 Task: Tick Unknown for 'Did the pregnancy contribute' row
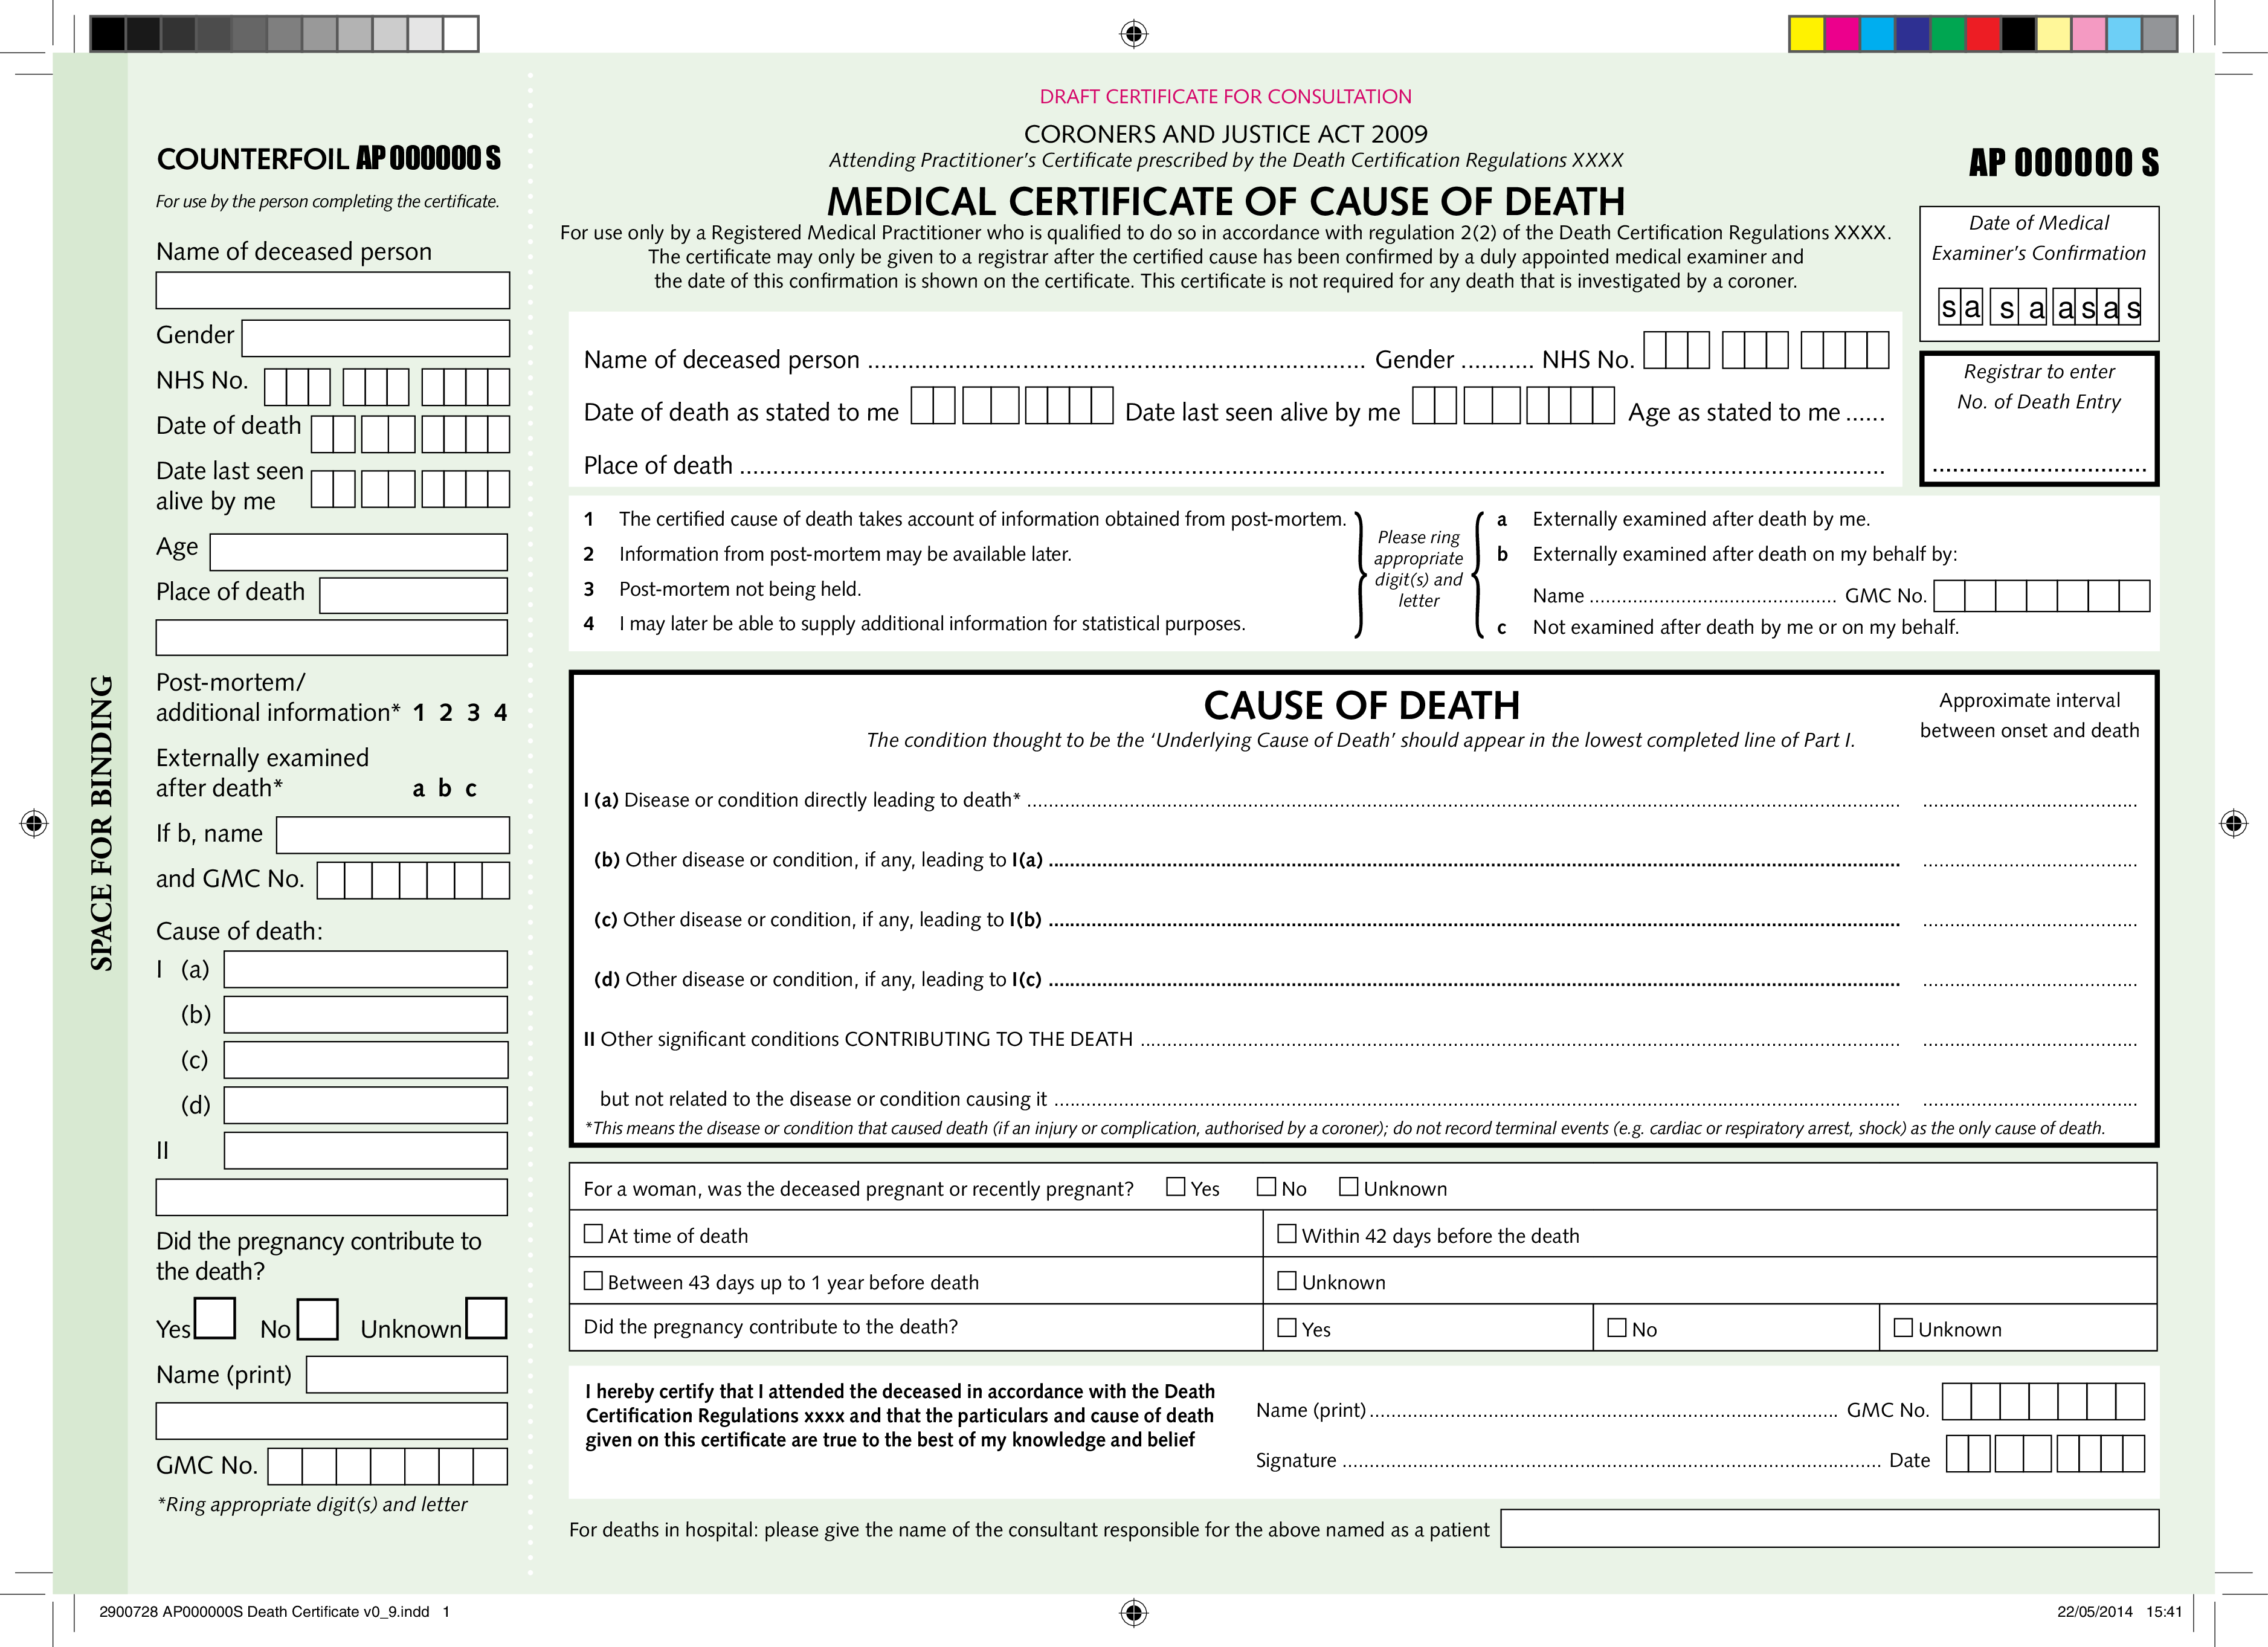[1903, 1328]
